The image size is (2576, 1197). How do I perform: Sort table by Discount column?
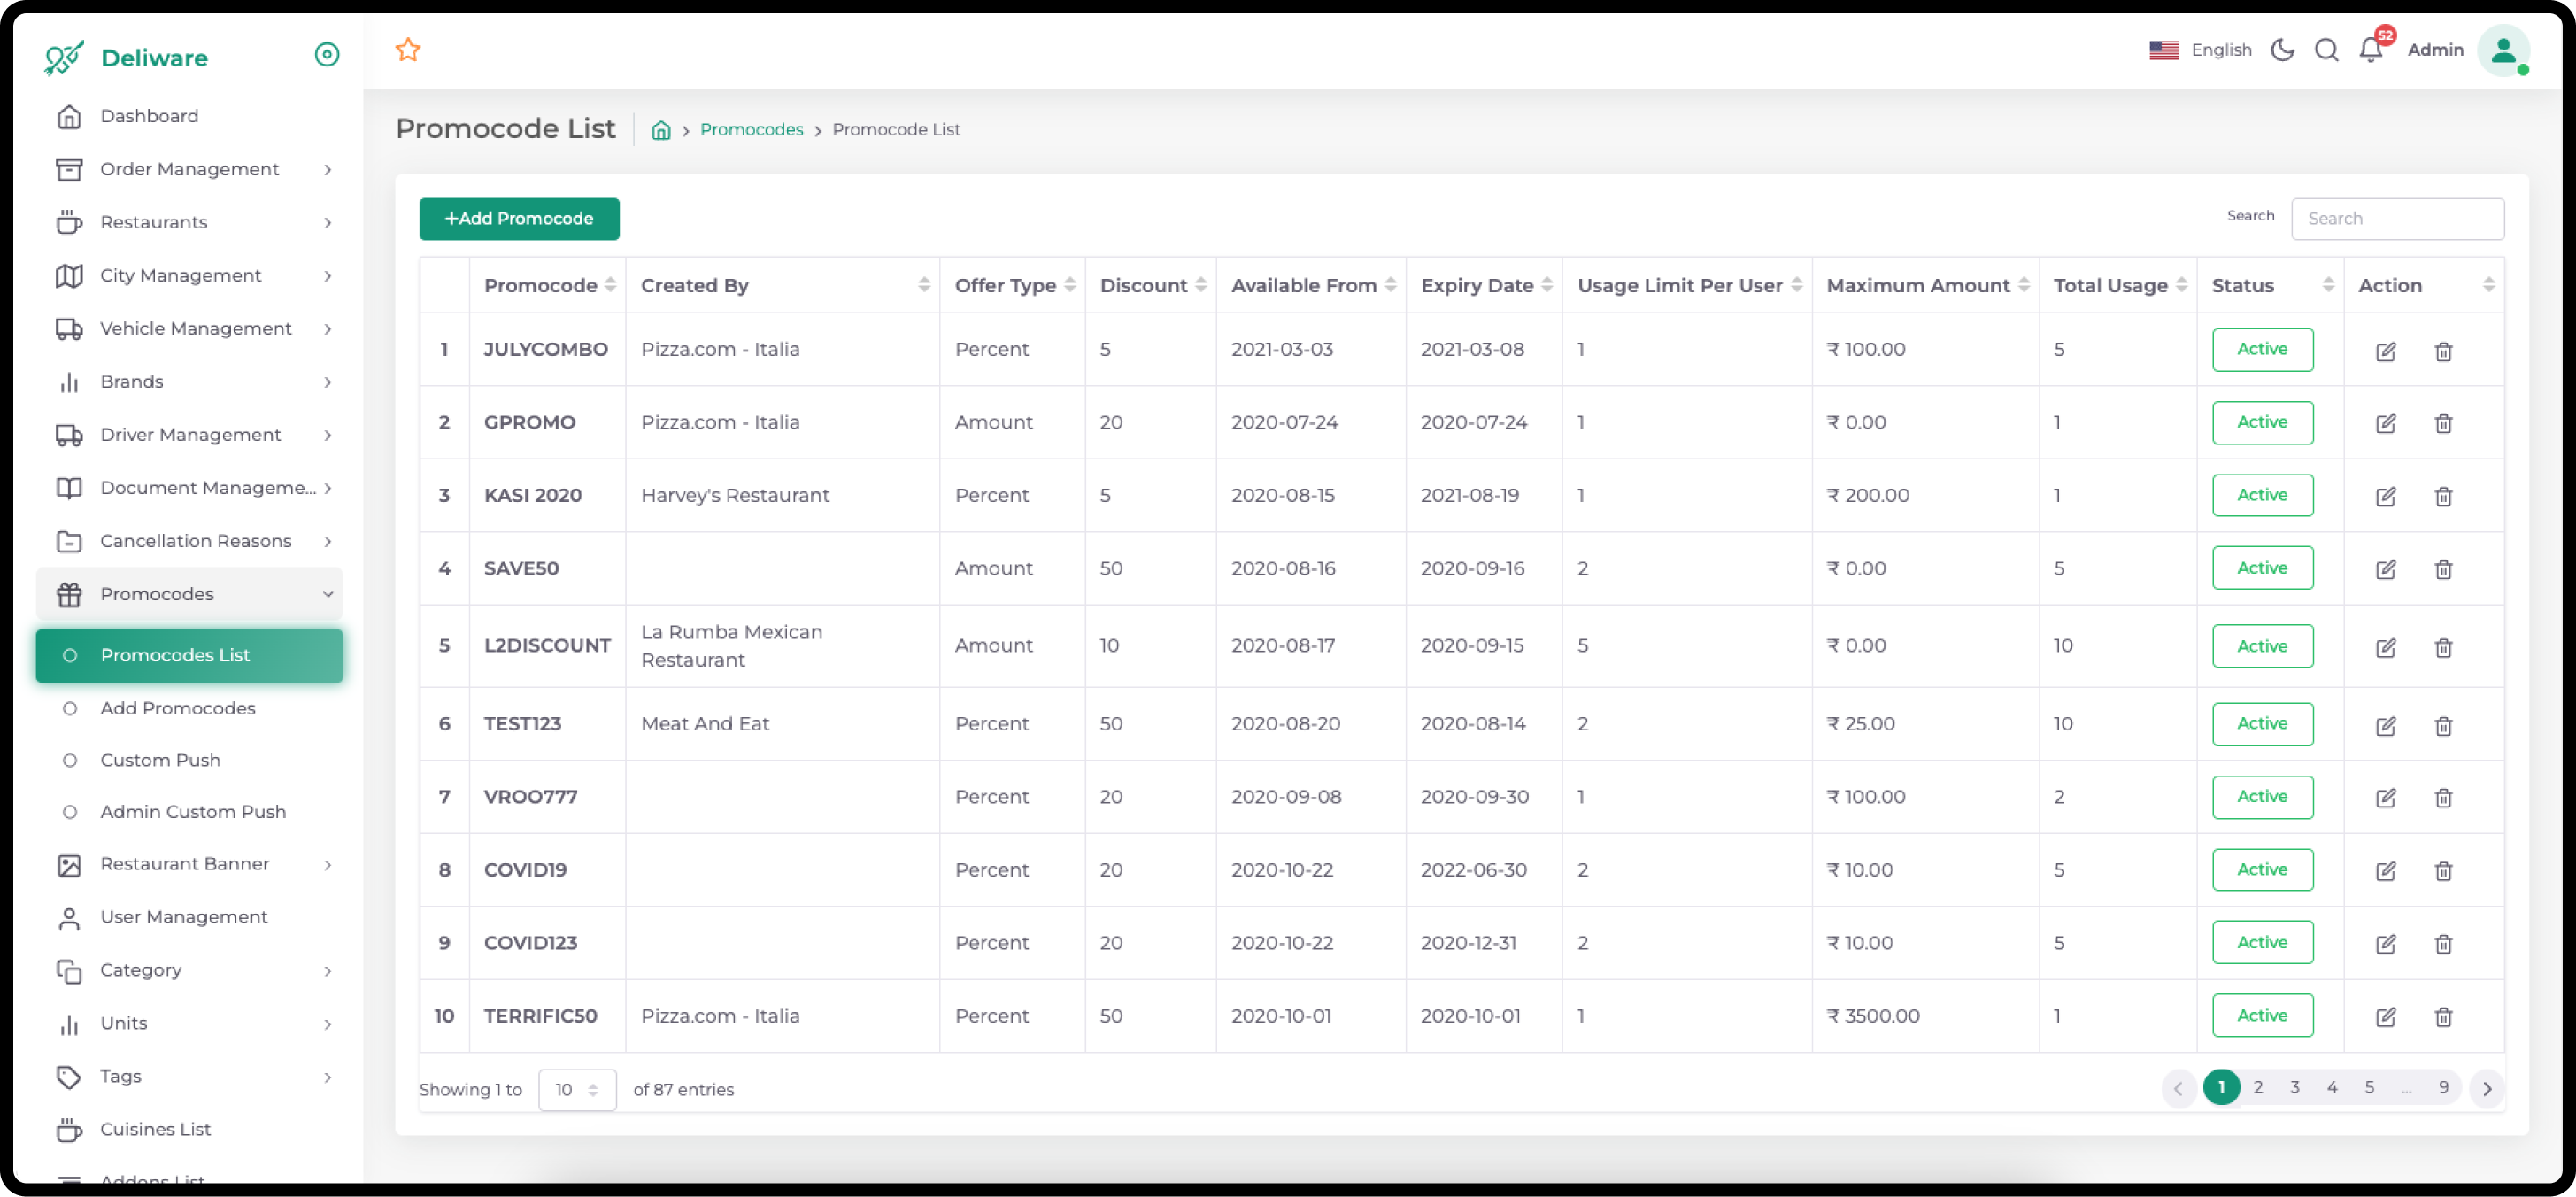(1151, 286)
